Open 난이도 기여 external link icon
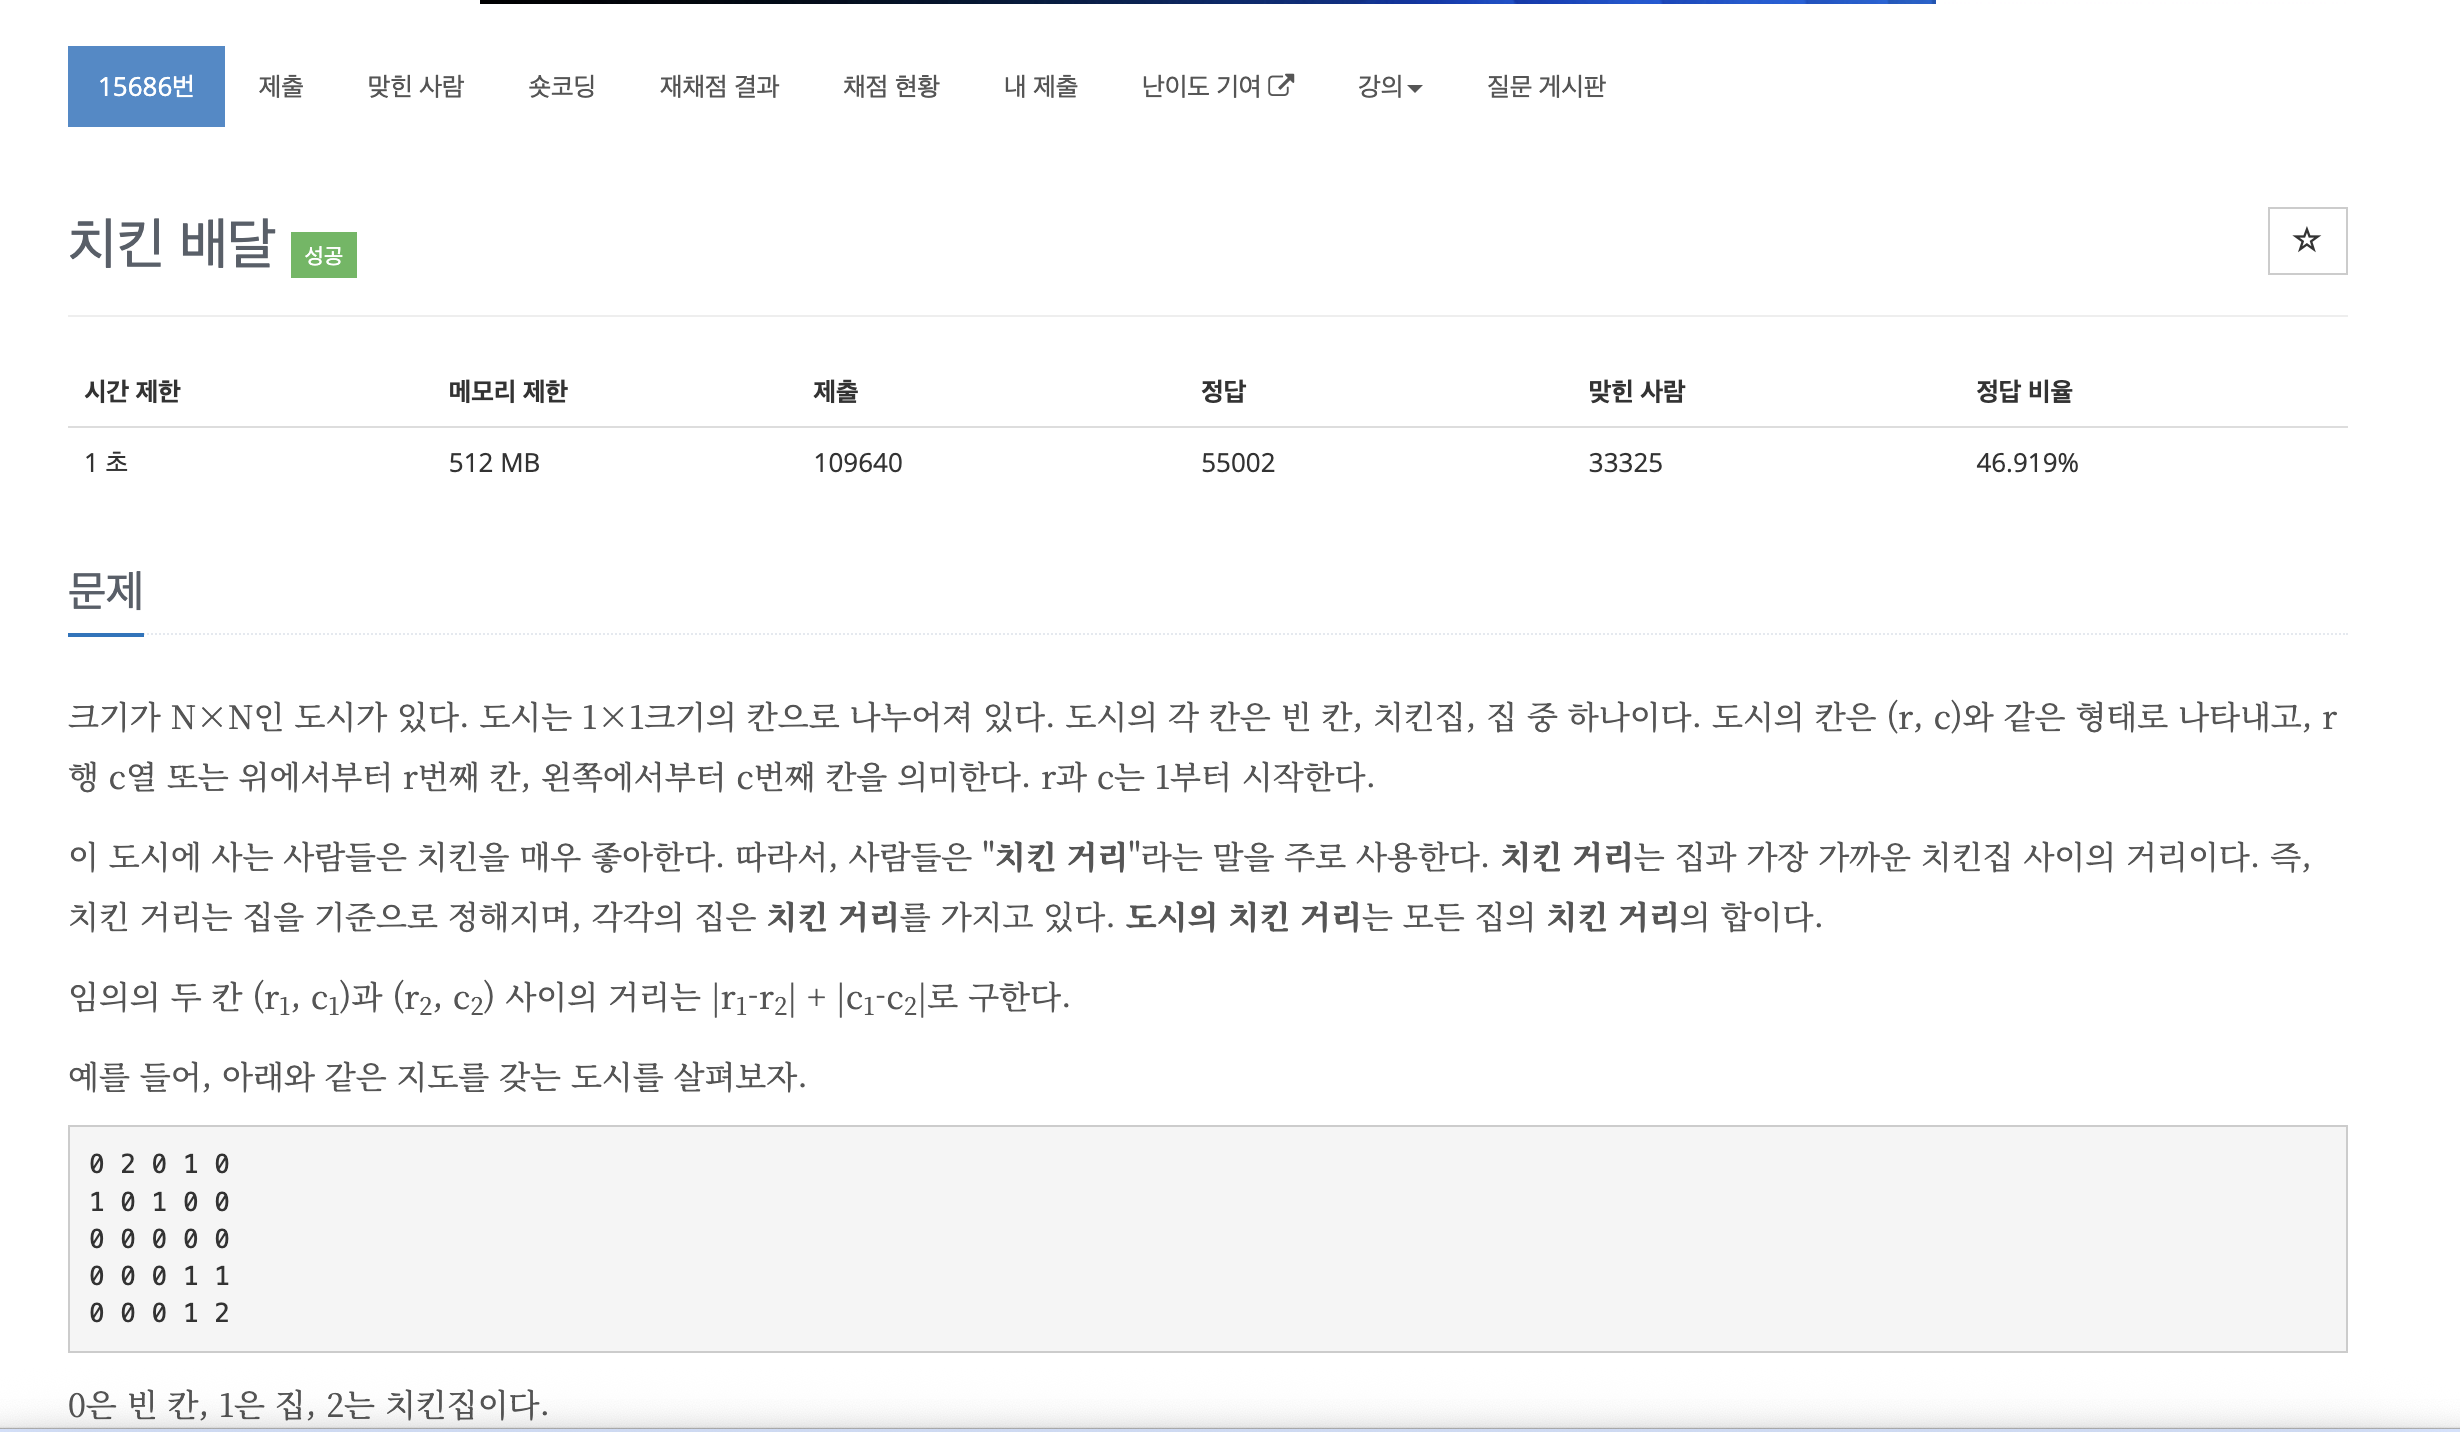 point(1281,85)
